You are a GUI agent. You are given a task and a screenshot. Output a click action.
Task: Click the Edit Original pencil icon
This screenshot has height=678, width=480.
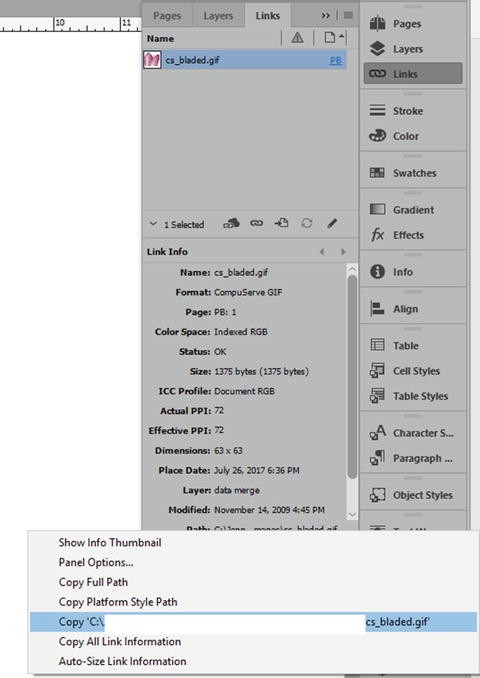coord(332,223)
